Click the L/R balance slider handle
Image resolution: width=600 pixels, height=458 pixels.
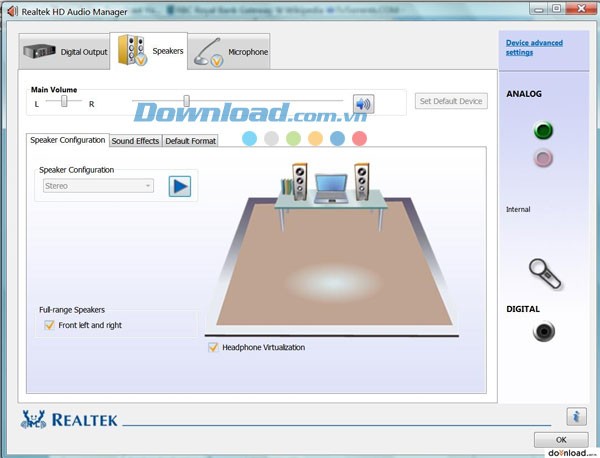coord(64,101)
